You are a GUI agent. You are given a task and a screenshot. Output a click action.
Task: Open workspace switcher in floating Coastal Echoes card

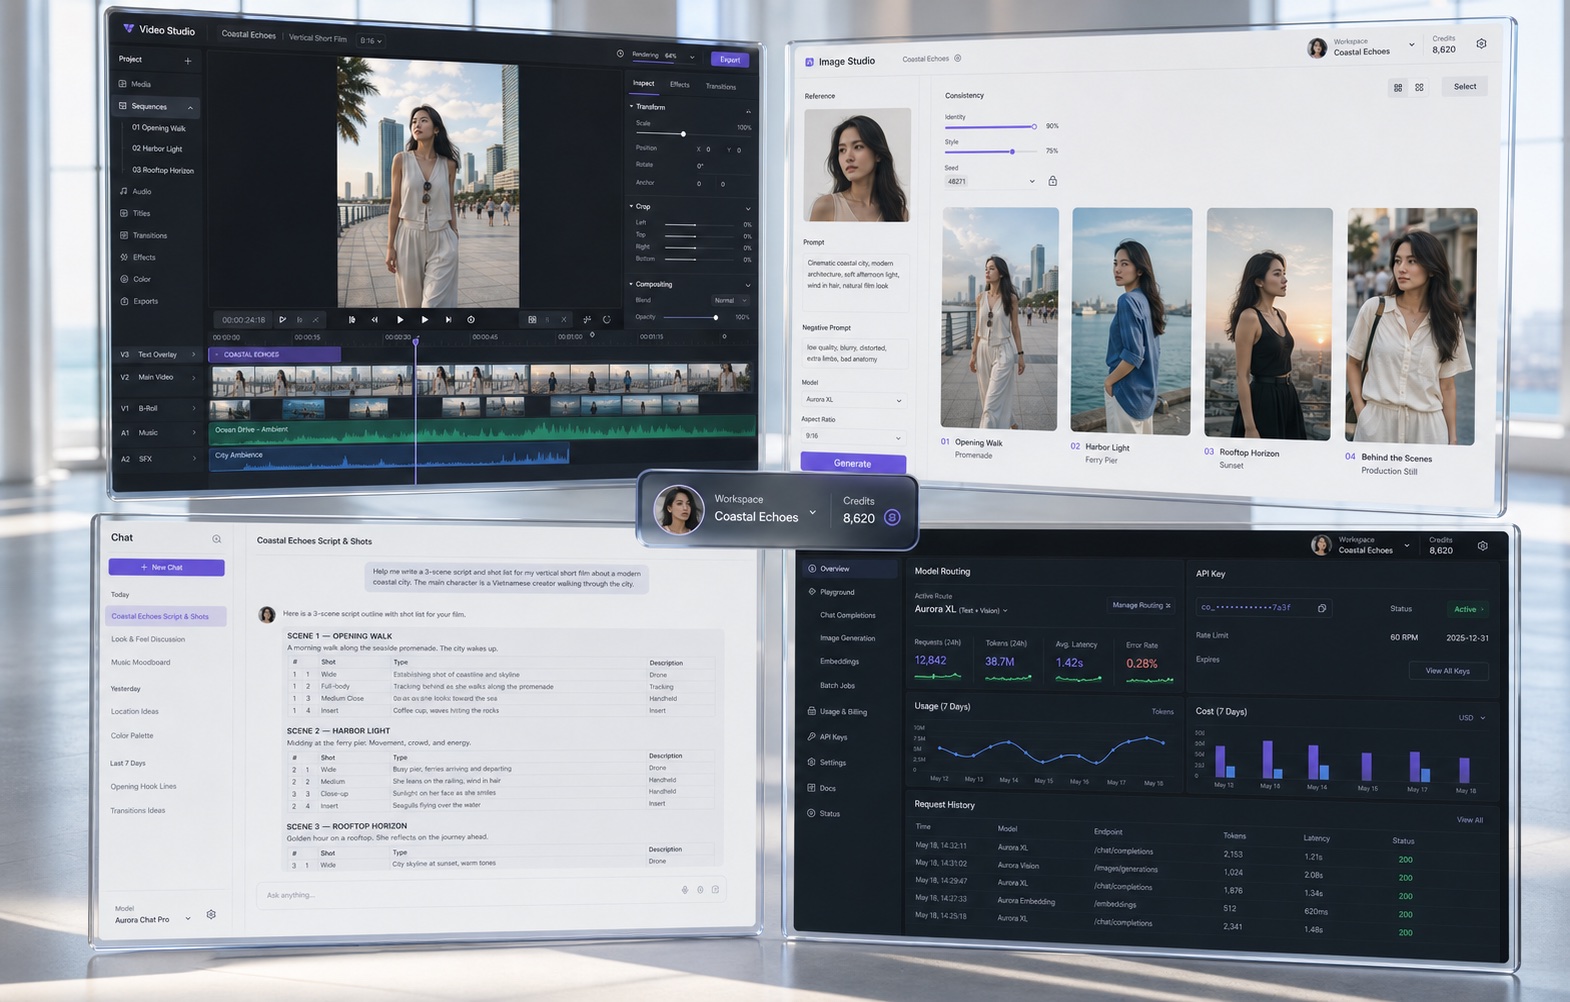point(812,512)
